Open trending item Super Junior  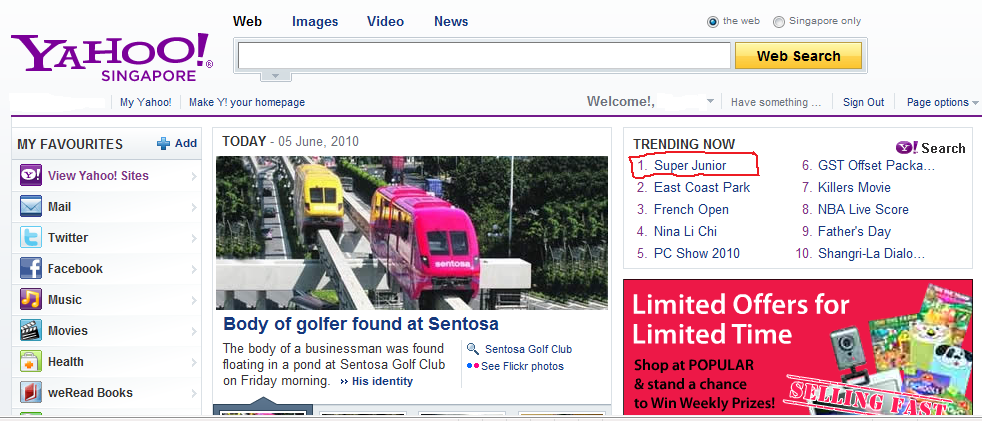(x=690, y=165)
